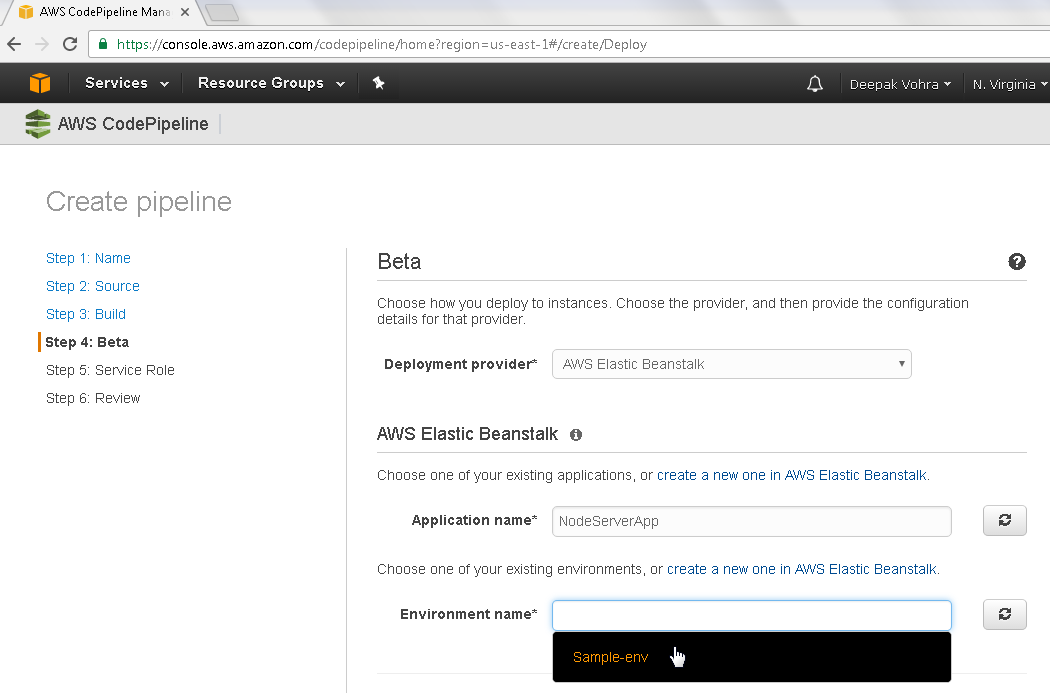Open the N. Virginia region menu
Screen dimensions: 1050x693
tap(1010, 84)
